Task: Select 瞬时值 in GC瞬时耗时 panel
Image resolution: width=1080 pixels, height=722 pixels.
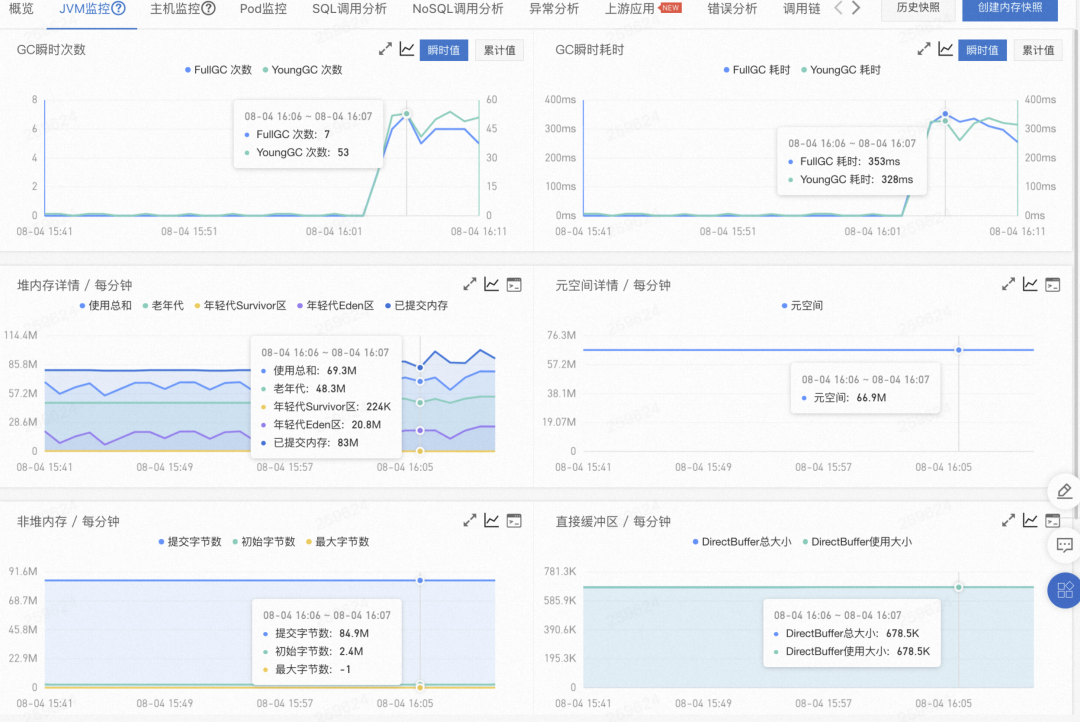Action: click(x=982, y=50)
